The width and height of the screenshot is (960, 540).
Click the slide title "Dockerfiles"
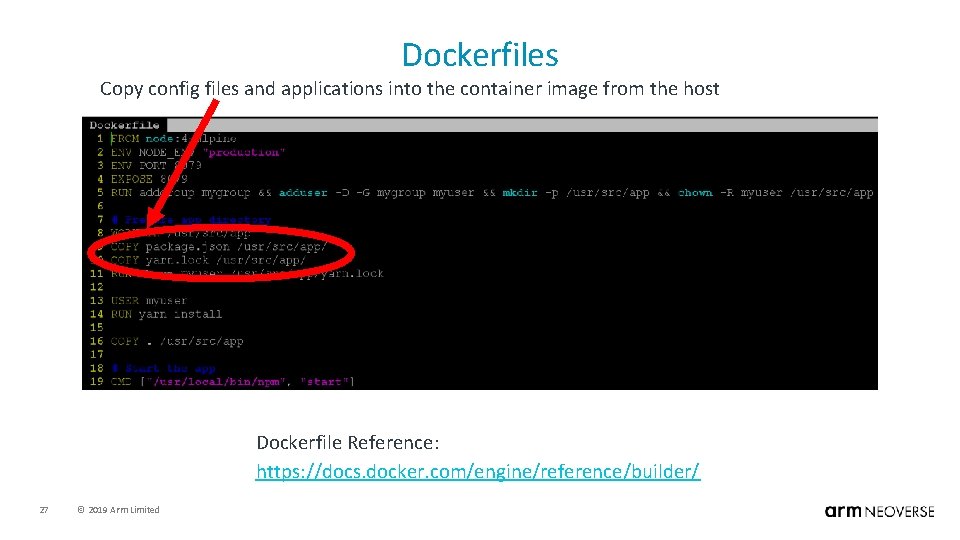(x=480, y=54)
